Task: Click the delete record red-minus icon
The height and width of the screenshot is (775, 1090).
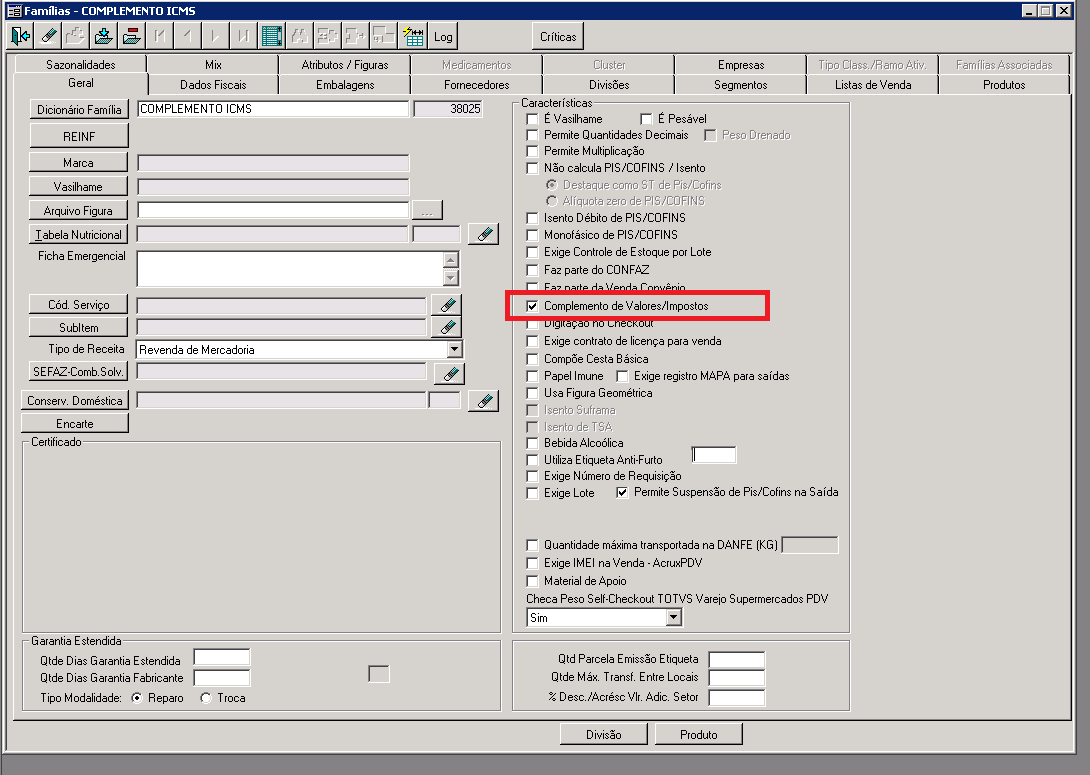Action: (x=131, y=36)
